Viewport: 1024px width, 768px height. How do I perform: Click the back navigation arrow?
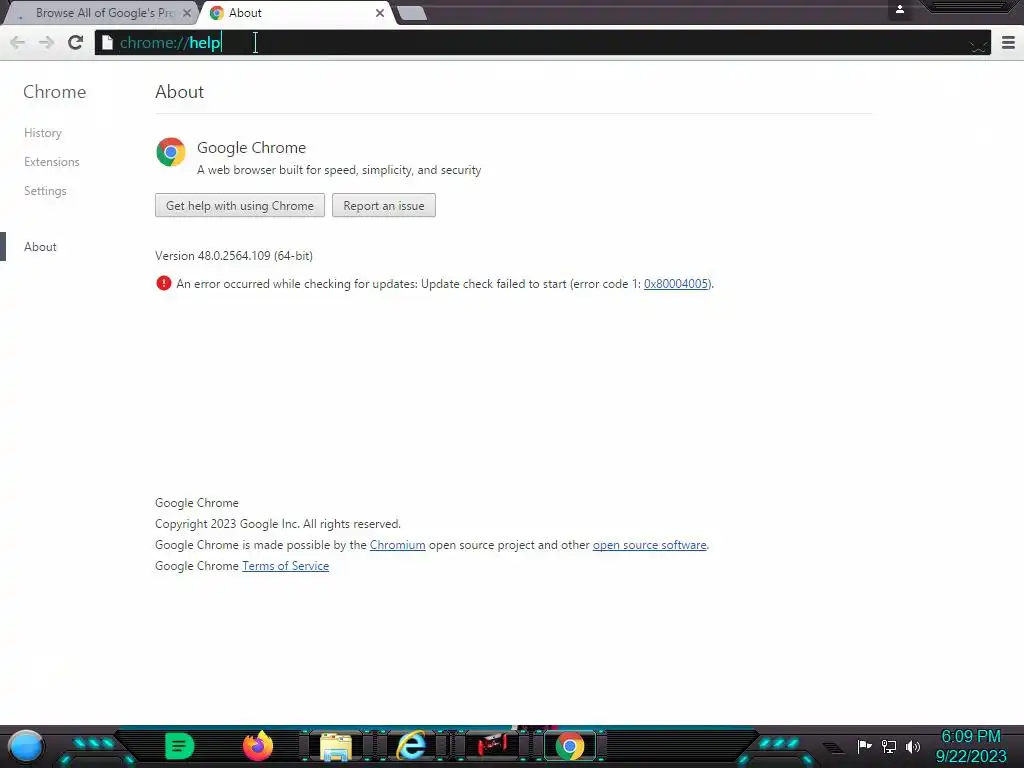[18, 43]
